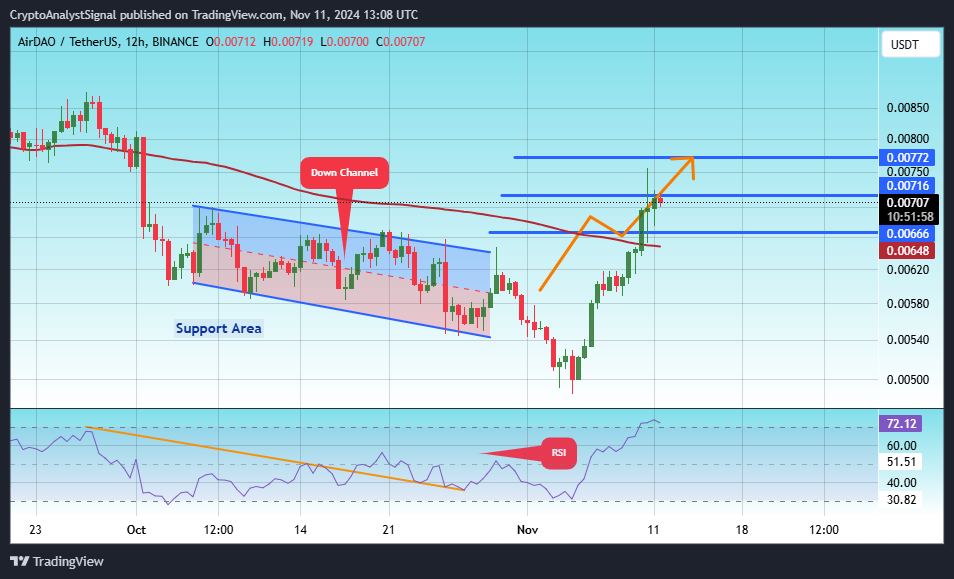The height and width of the screenshot is (579, 954).
Task: Click the 0.00620 price axis label
Action: click(908, 269)
